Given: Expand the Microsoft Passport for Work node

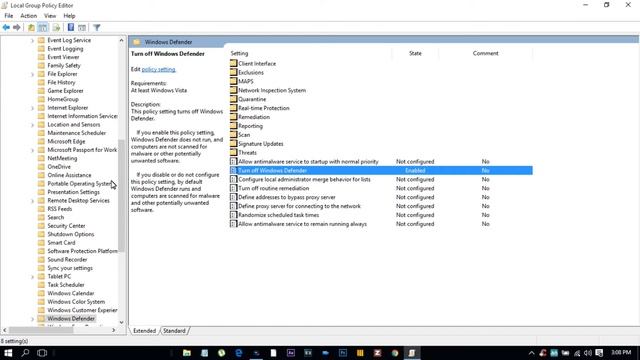Looking at the screenshot, I should (32, 150).
